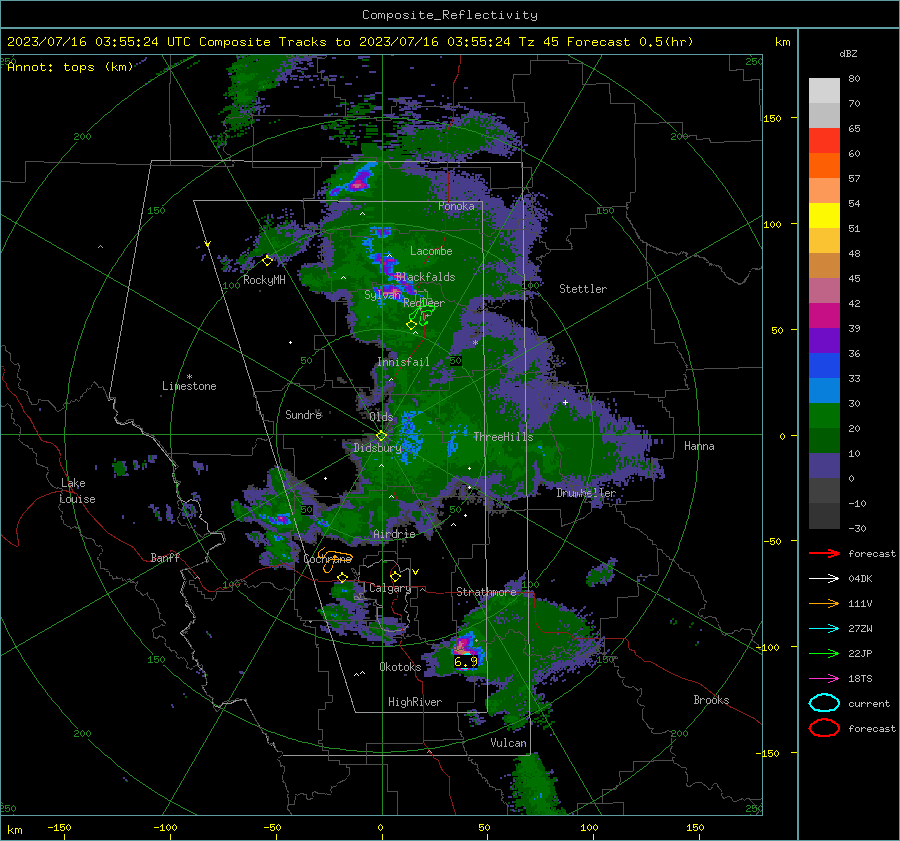Click the Red Deer city label
Viewport: 900px width, 841px height.
[x=424, y=303]
